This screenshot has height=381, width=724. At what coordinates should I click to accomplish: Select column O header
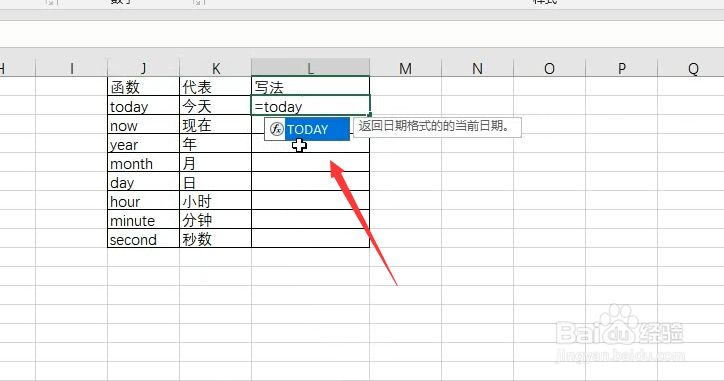tap(549, 68)
